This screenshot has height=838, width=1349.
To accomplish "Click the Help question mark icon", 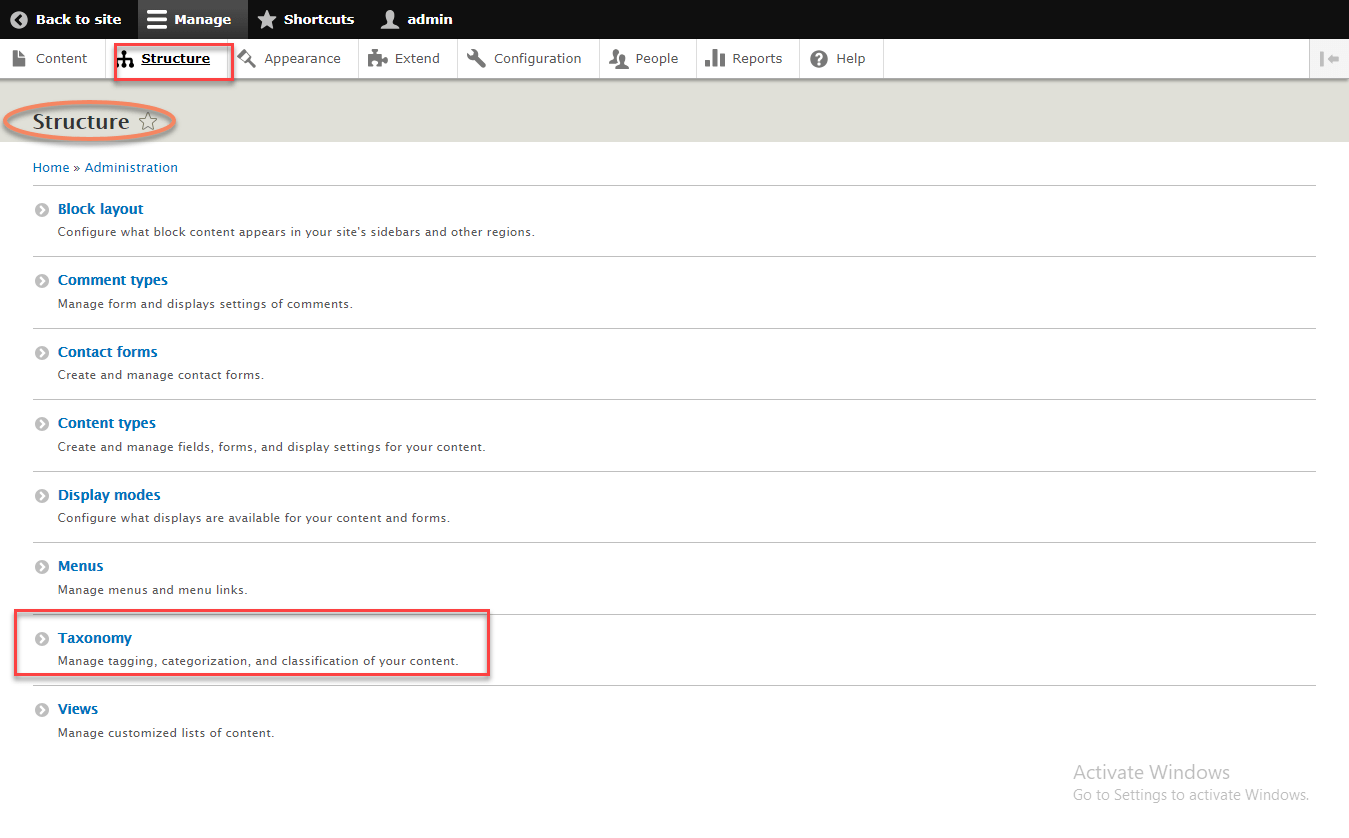I will click(x=819, y=58).
